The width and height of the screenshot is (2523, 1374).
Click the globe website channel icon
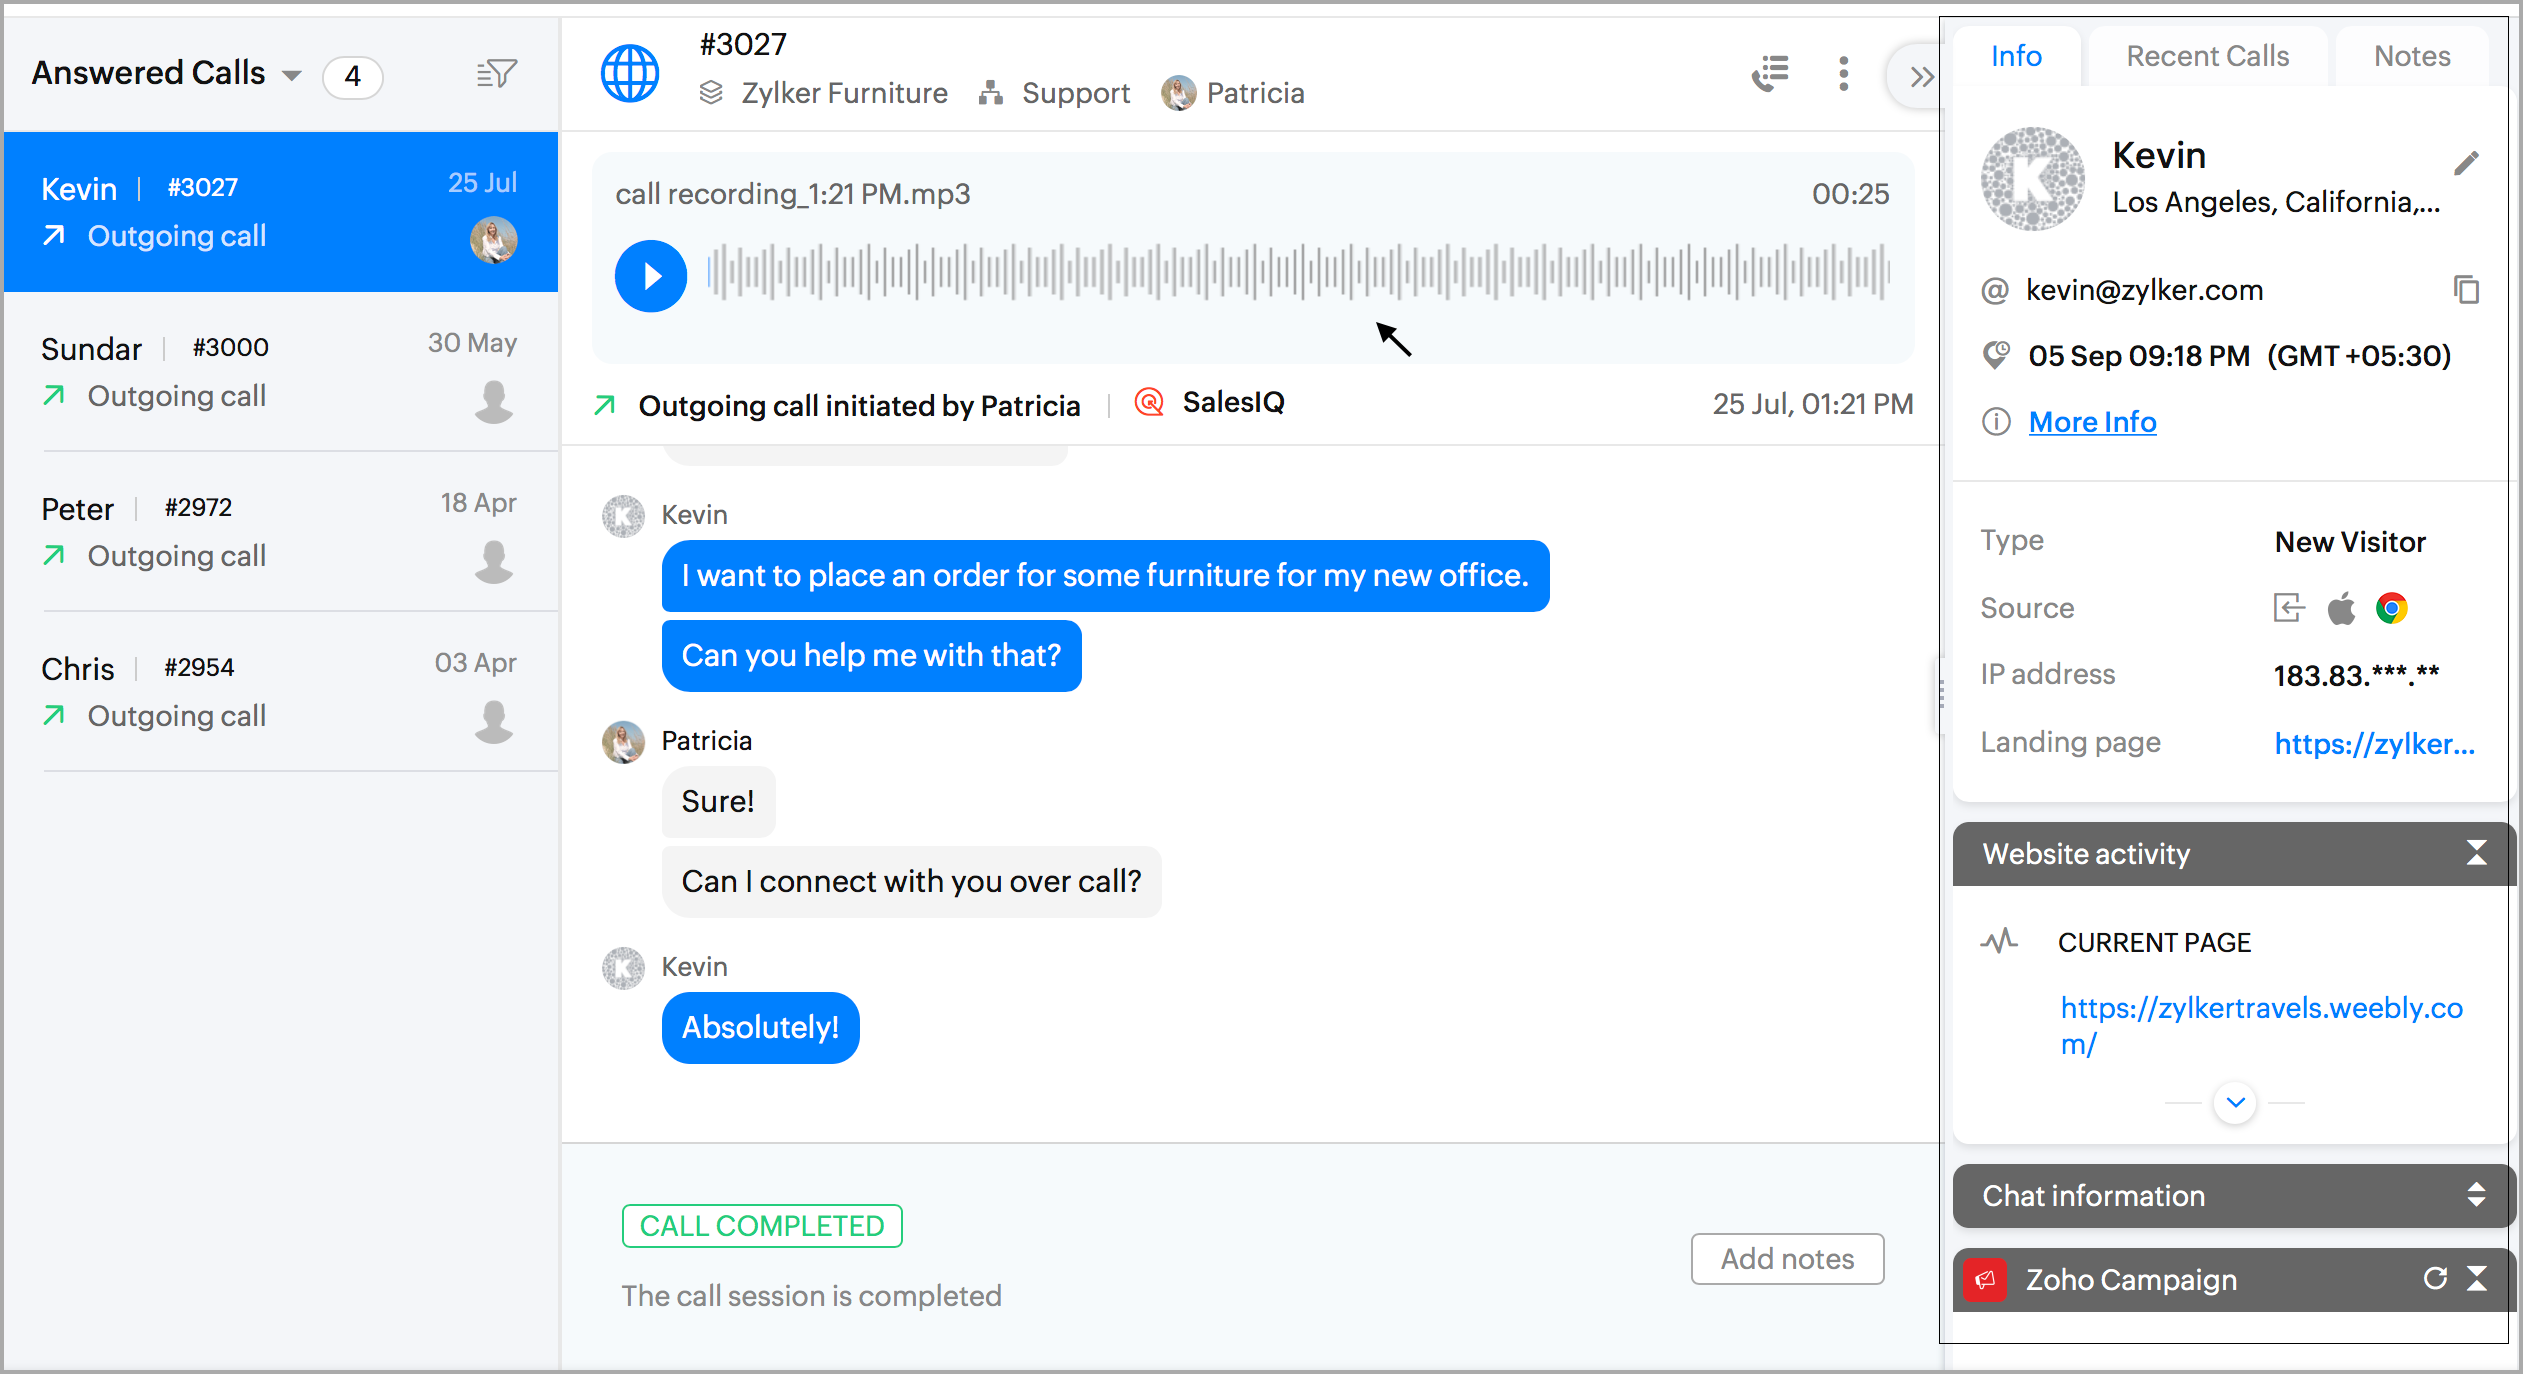(x=630, y=74)
